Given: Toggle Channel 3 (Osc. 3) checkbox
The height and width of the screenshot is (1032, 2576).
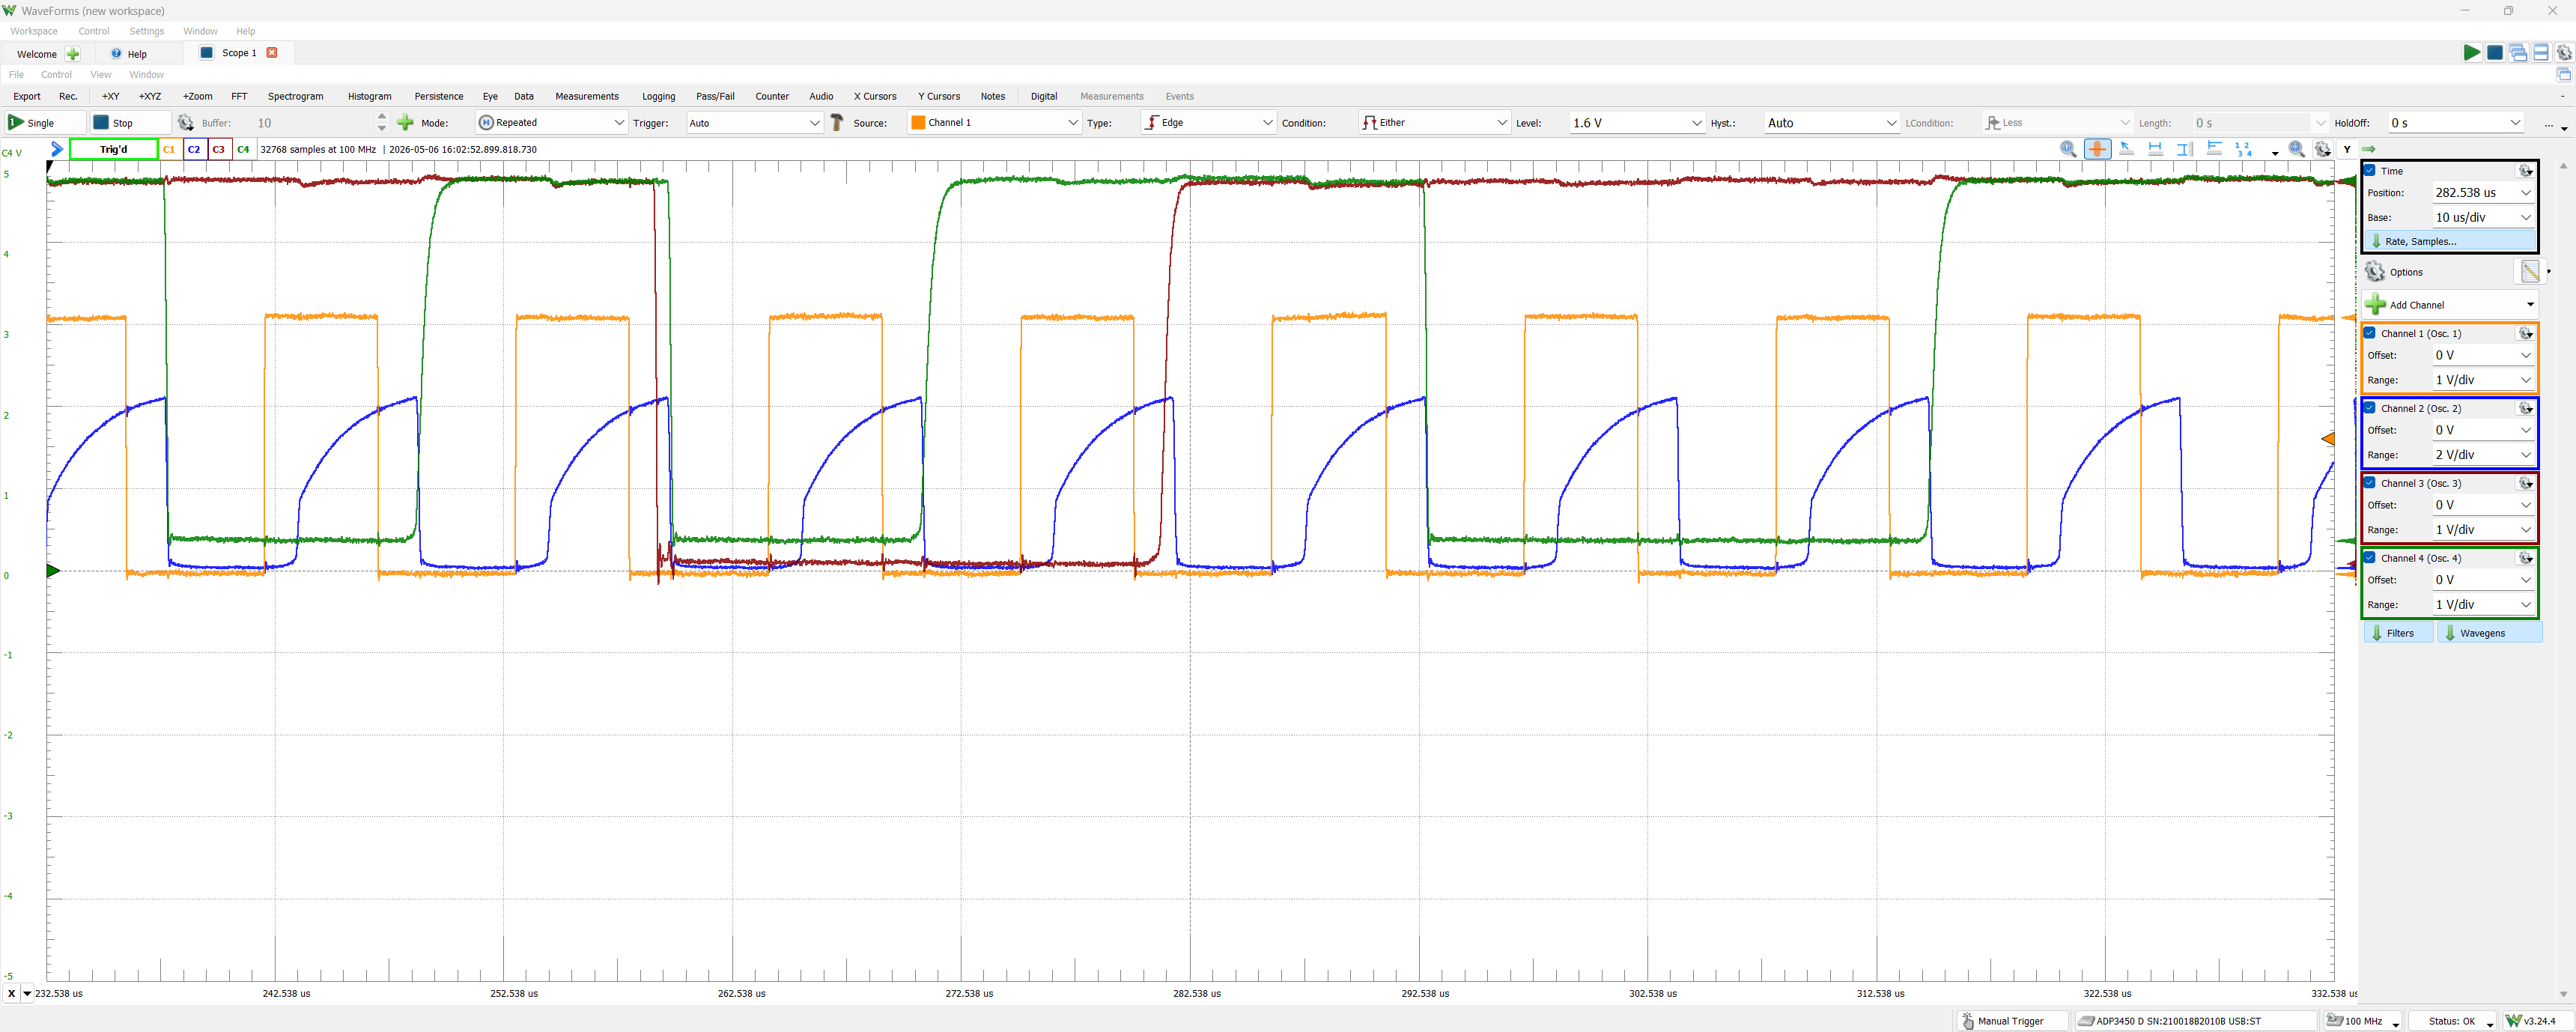Looking at the screenshot, I should point(2370,483).
